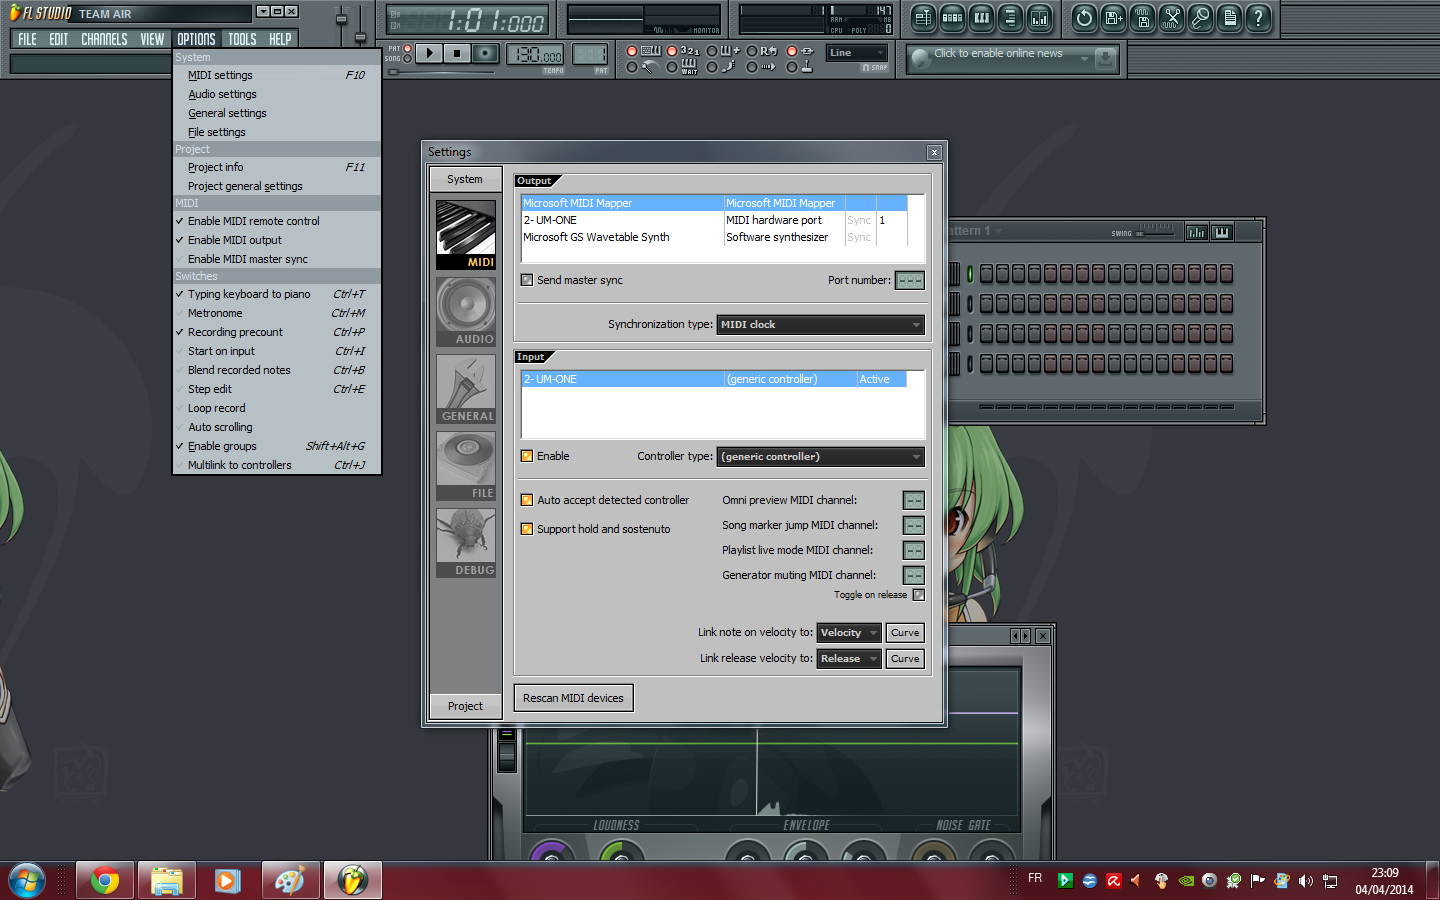Image resolution: width=1440 pixels, height=900 pixels.
Task: Open the Link note on velocity dropdown
Action: 849,633
